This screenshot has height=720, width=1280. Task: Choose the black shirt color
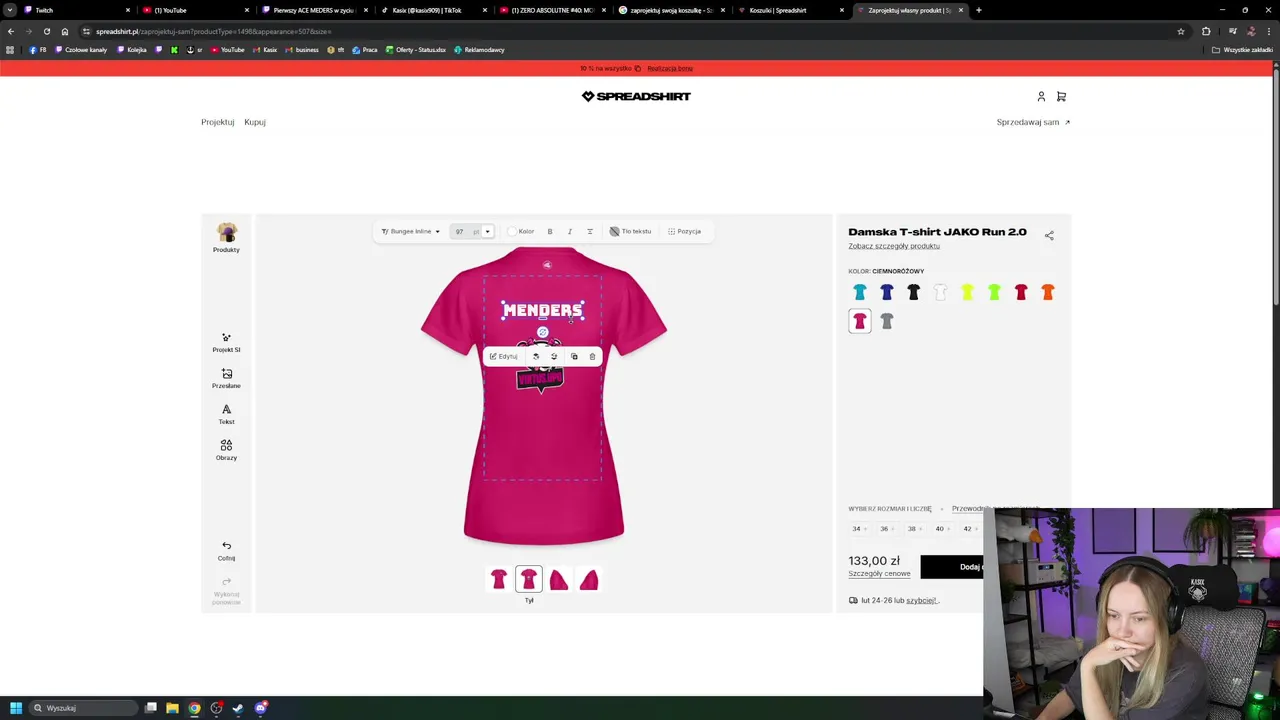913,292
